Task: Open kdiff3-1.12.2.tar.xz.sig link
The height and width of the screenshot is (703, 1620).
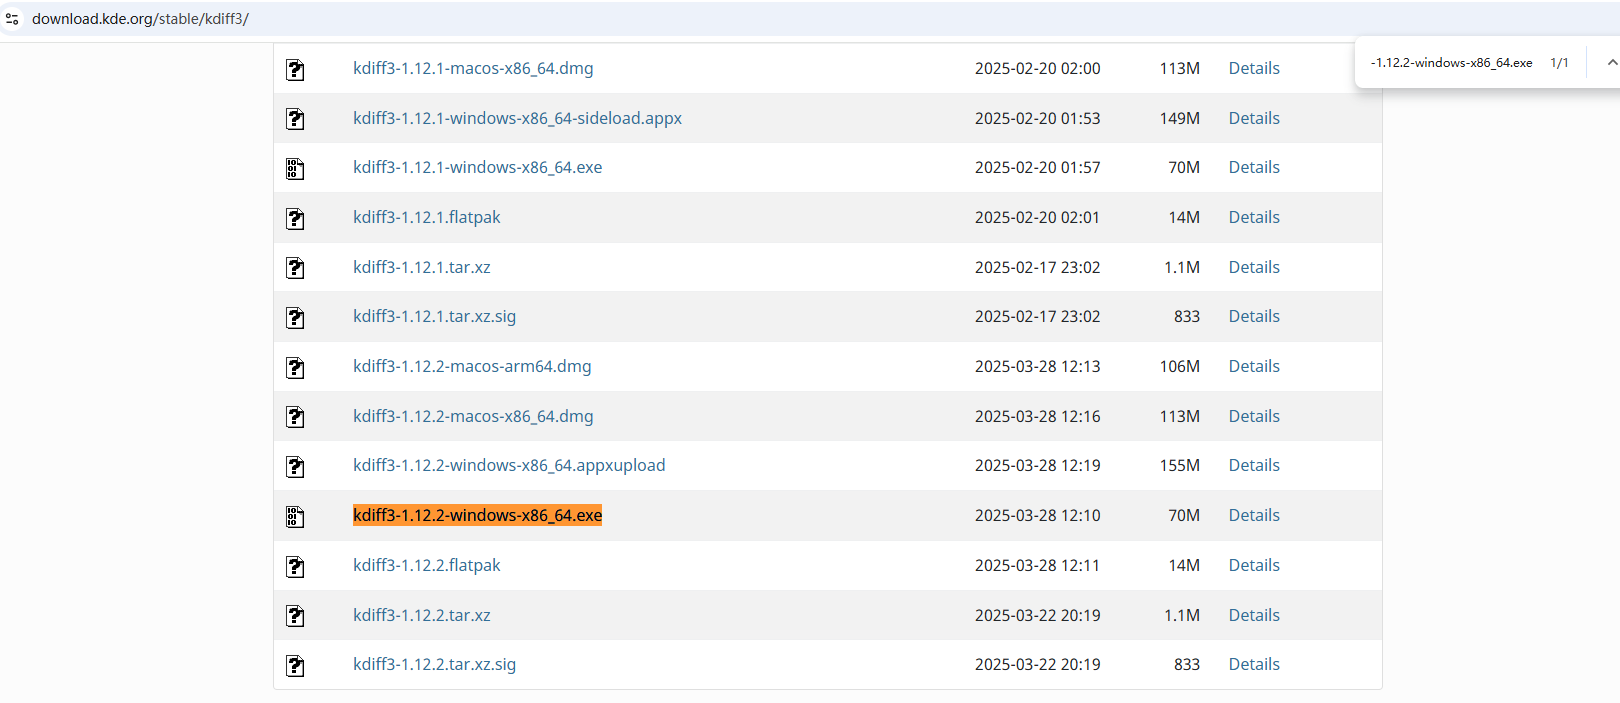Action: 434,664
